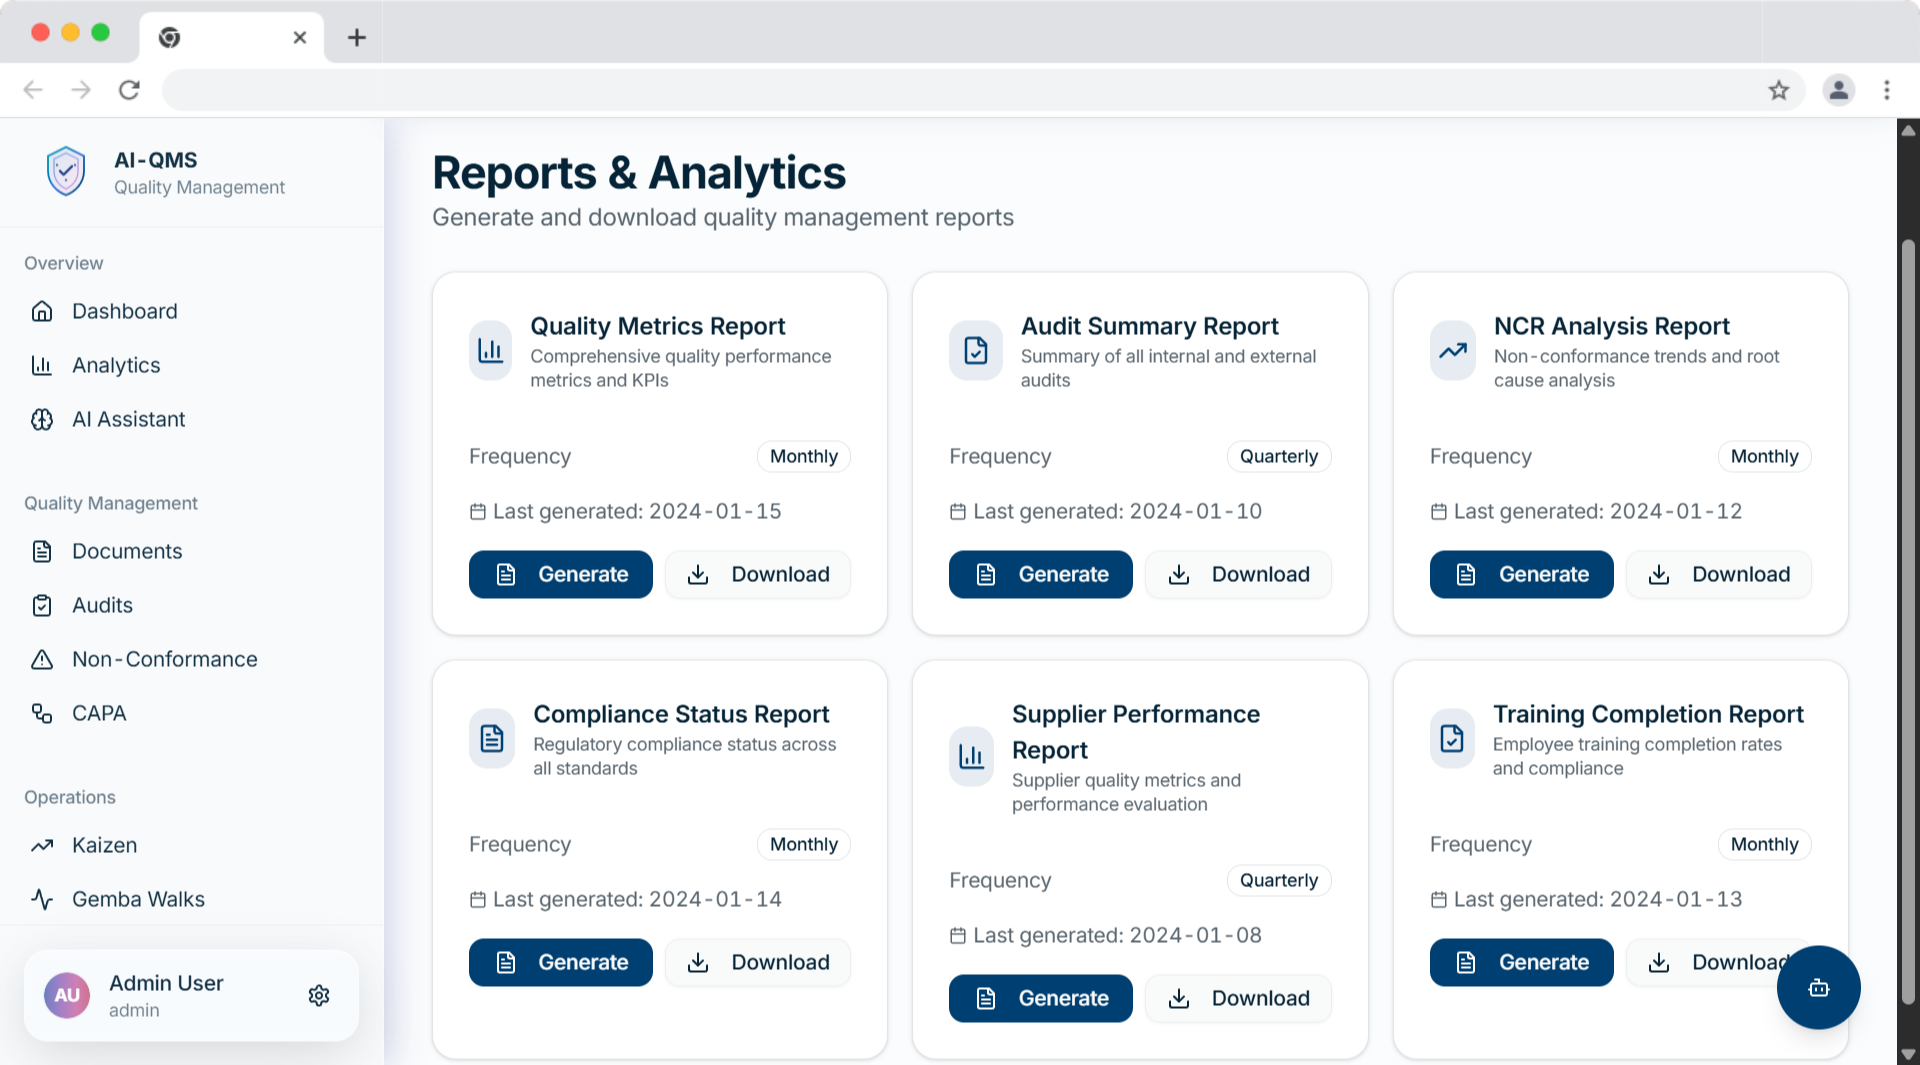
Task: Download the Compliance Status Report
Action: [x=758, y=962]
